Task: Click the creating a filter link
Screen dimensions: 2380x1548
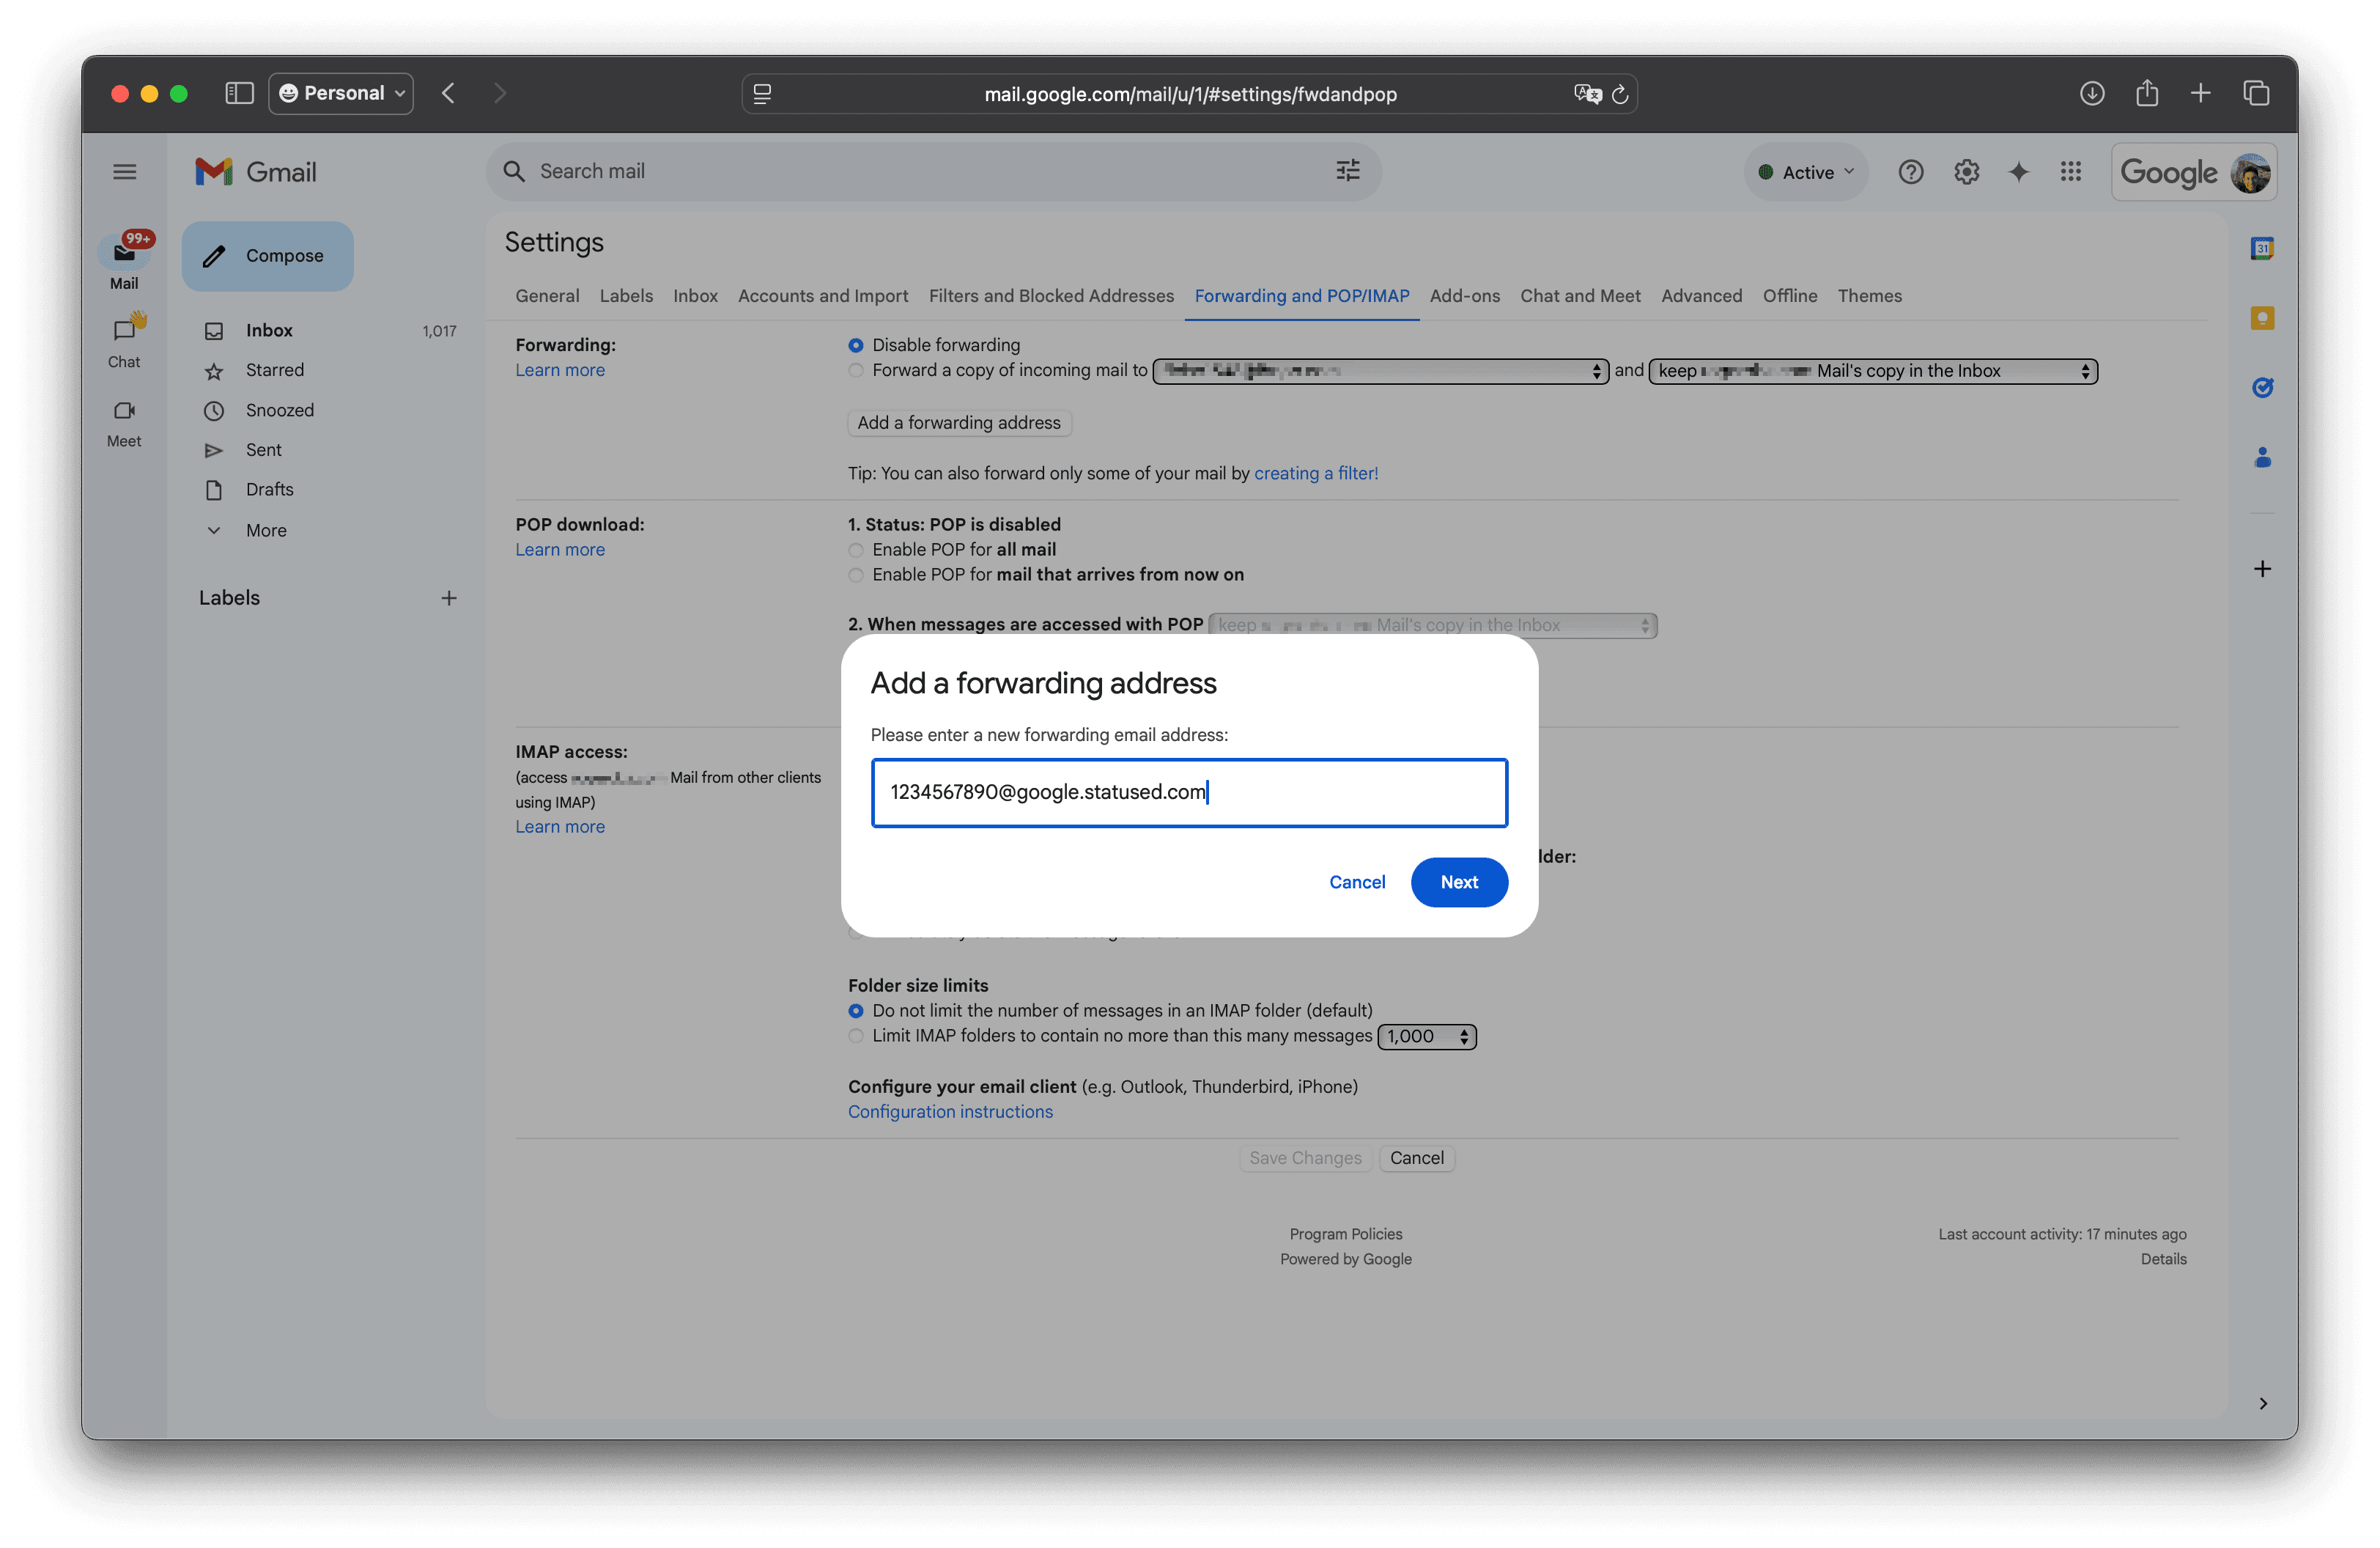Action: pyautogui.click(x=1316, y=473)
